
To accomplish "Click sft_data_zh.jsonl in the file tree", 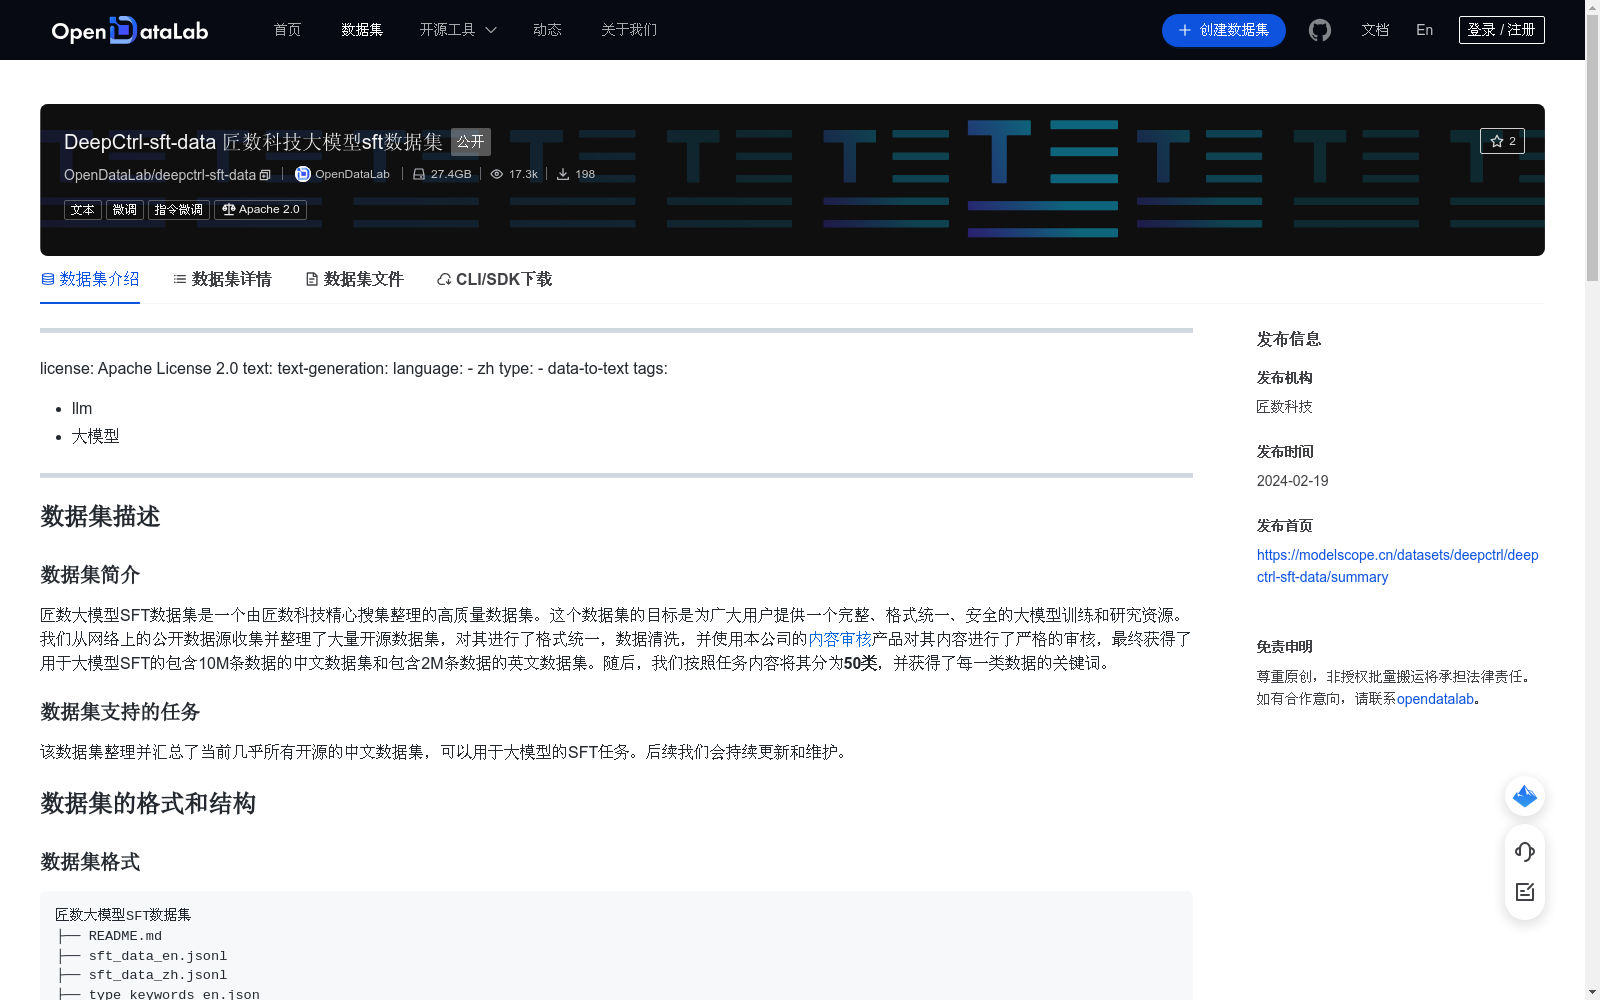I will (x=158, y=975).
